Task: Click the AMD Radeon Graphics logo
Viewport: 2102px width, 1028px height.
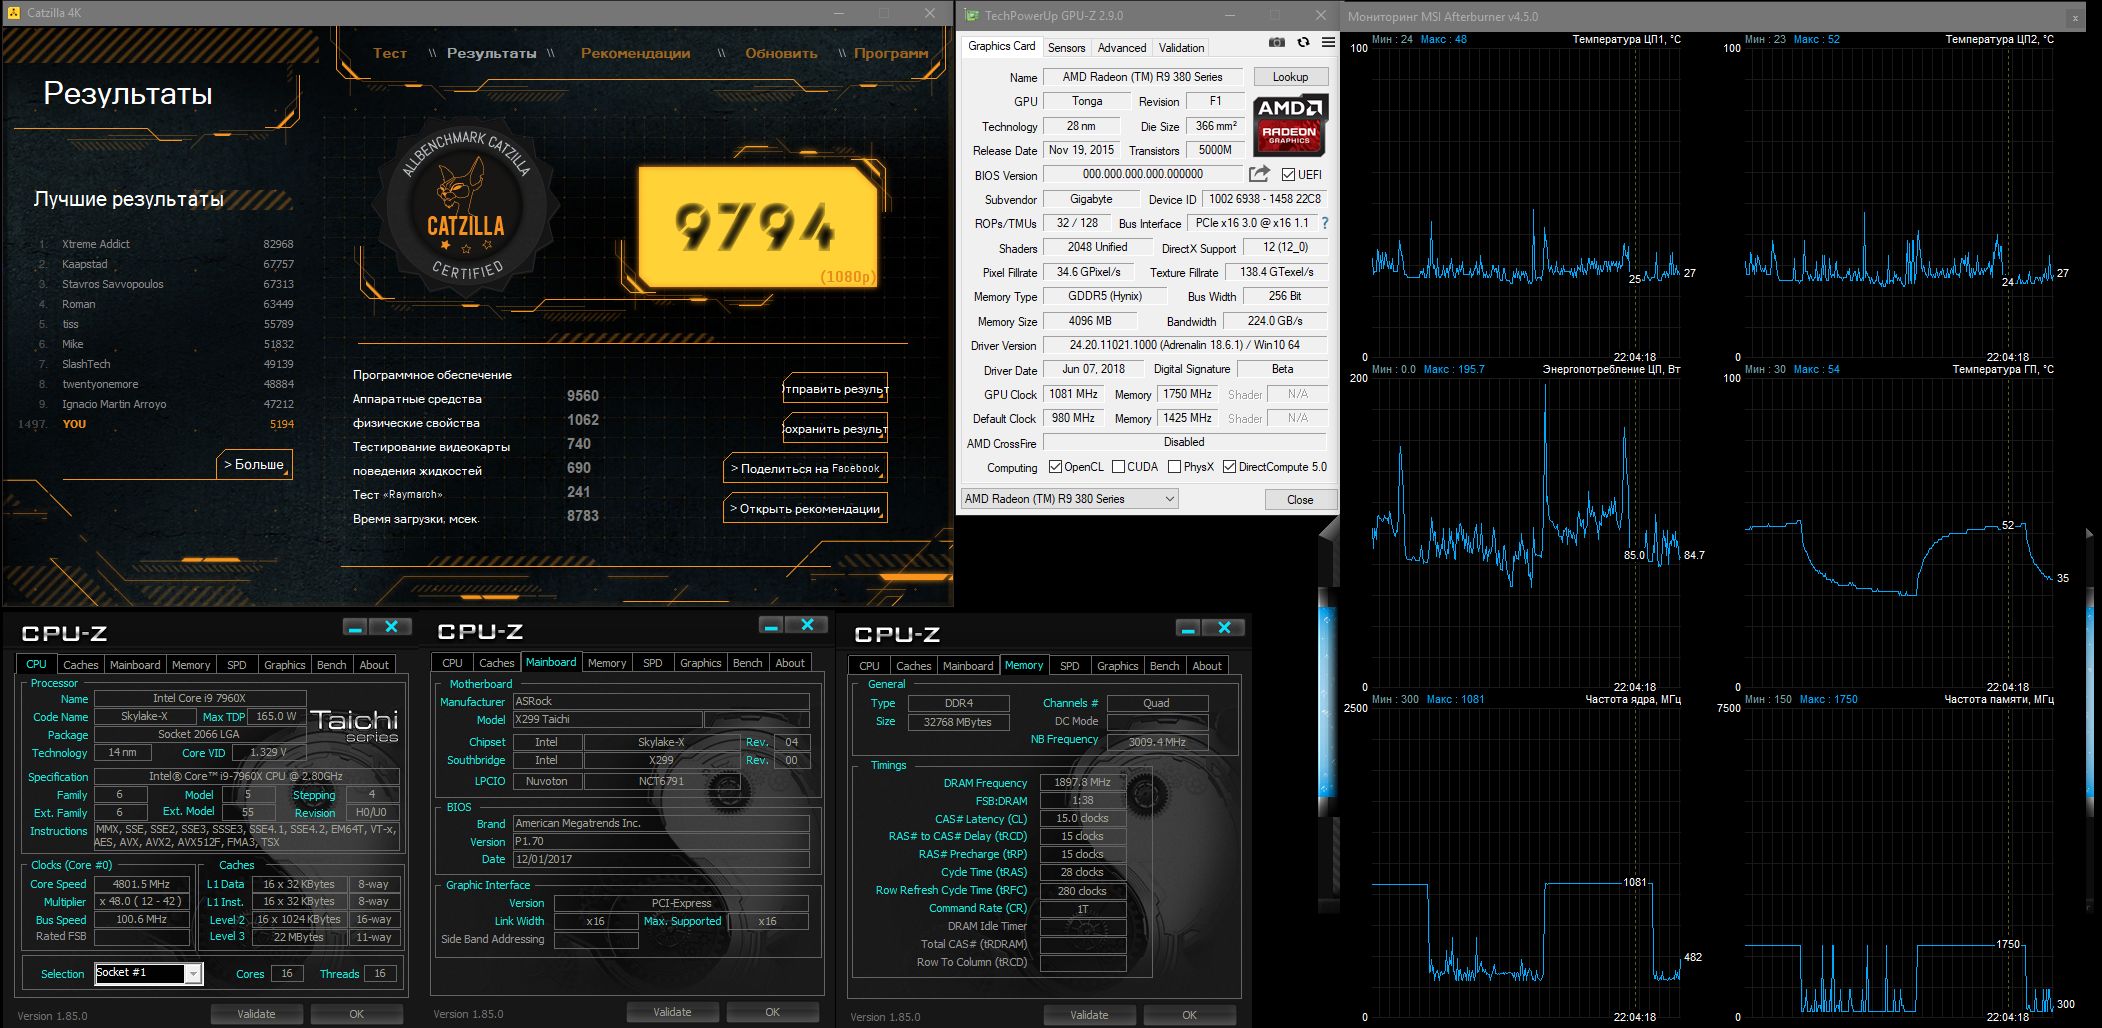Action: 1290,125
